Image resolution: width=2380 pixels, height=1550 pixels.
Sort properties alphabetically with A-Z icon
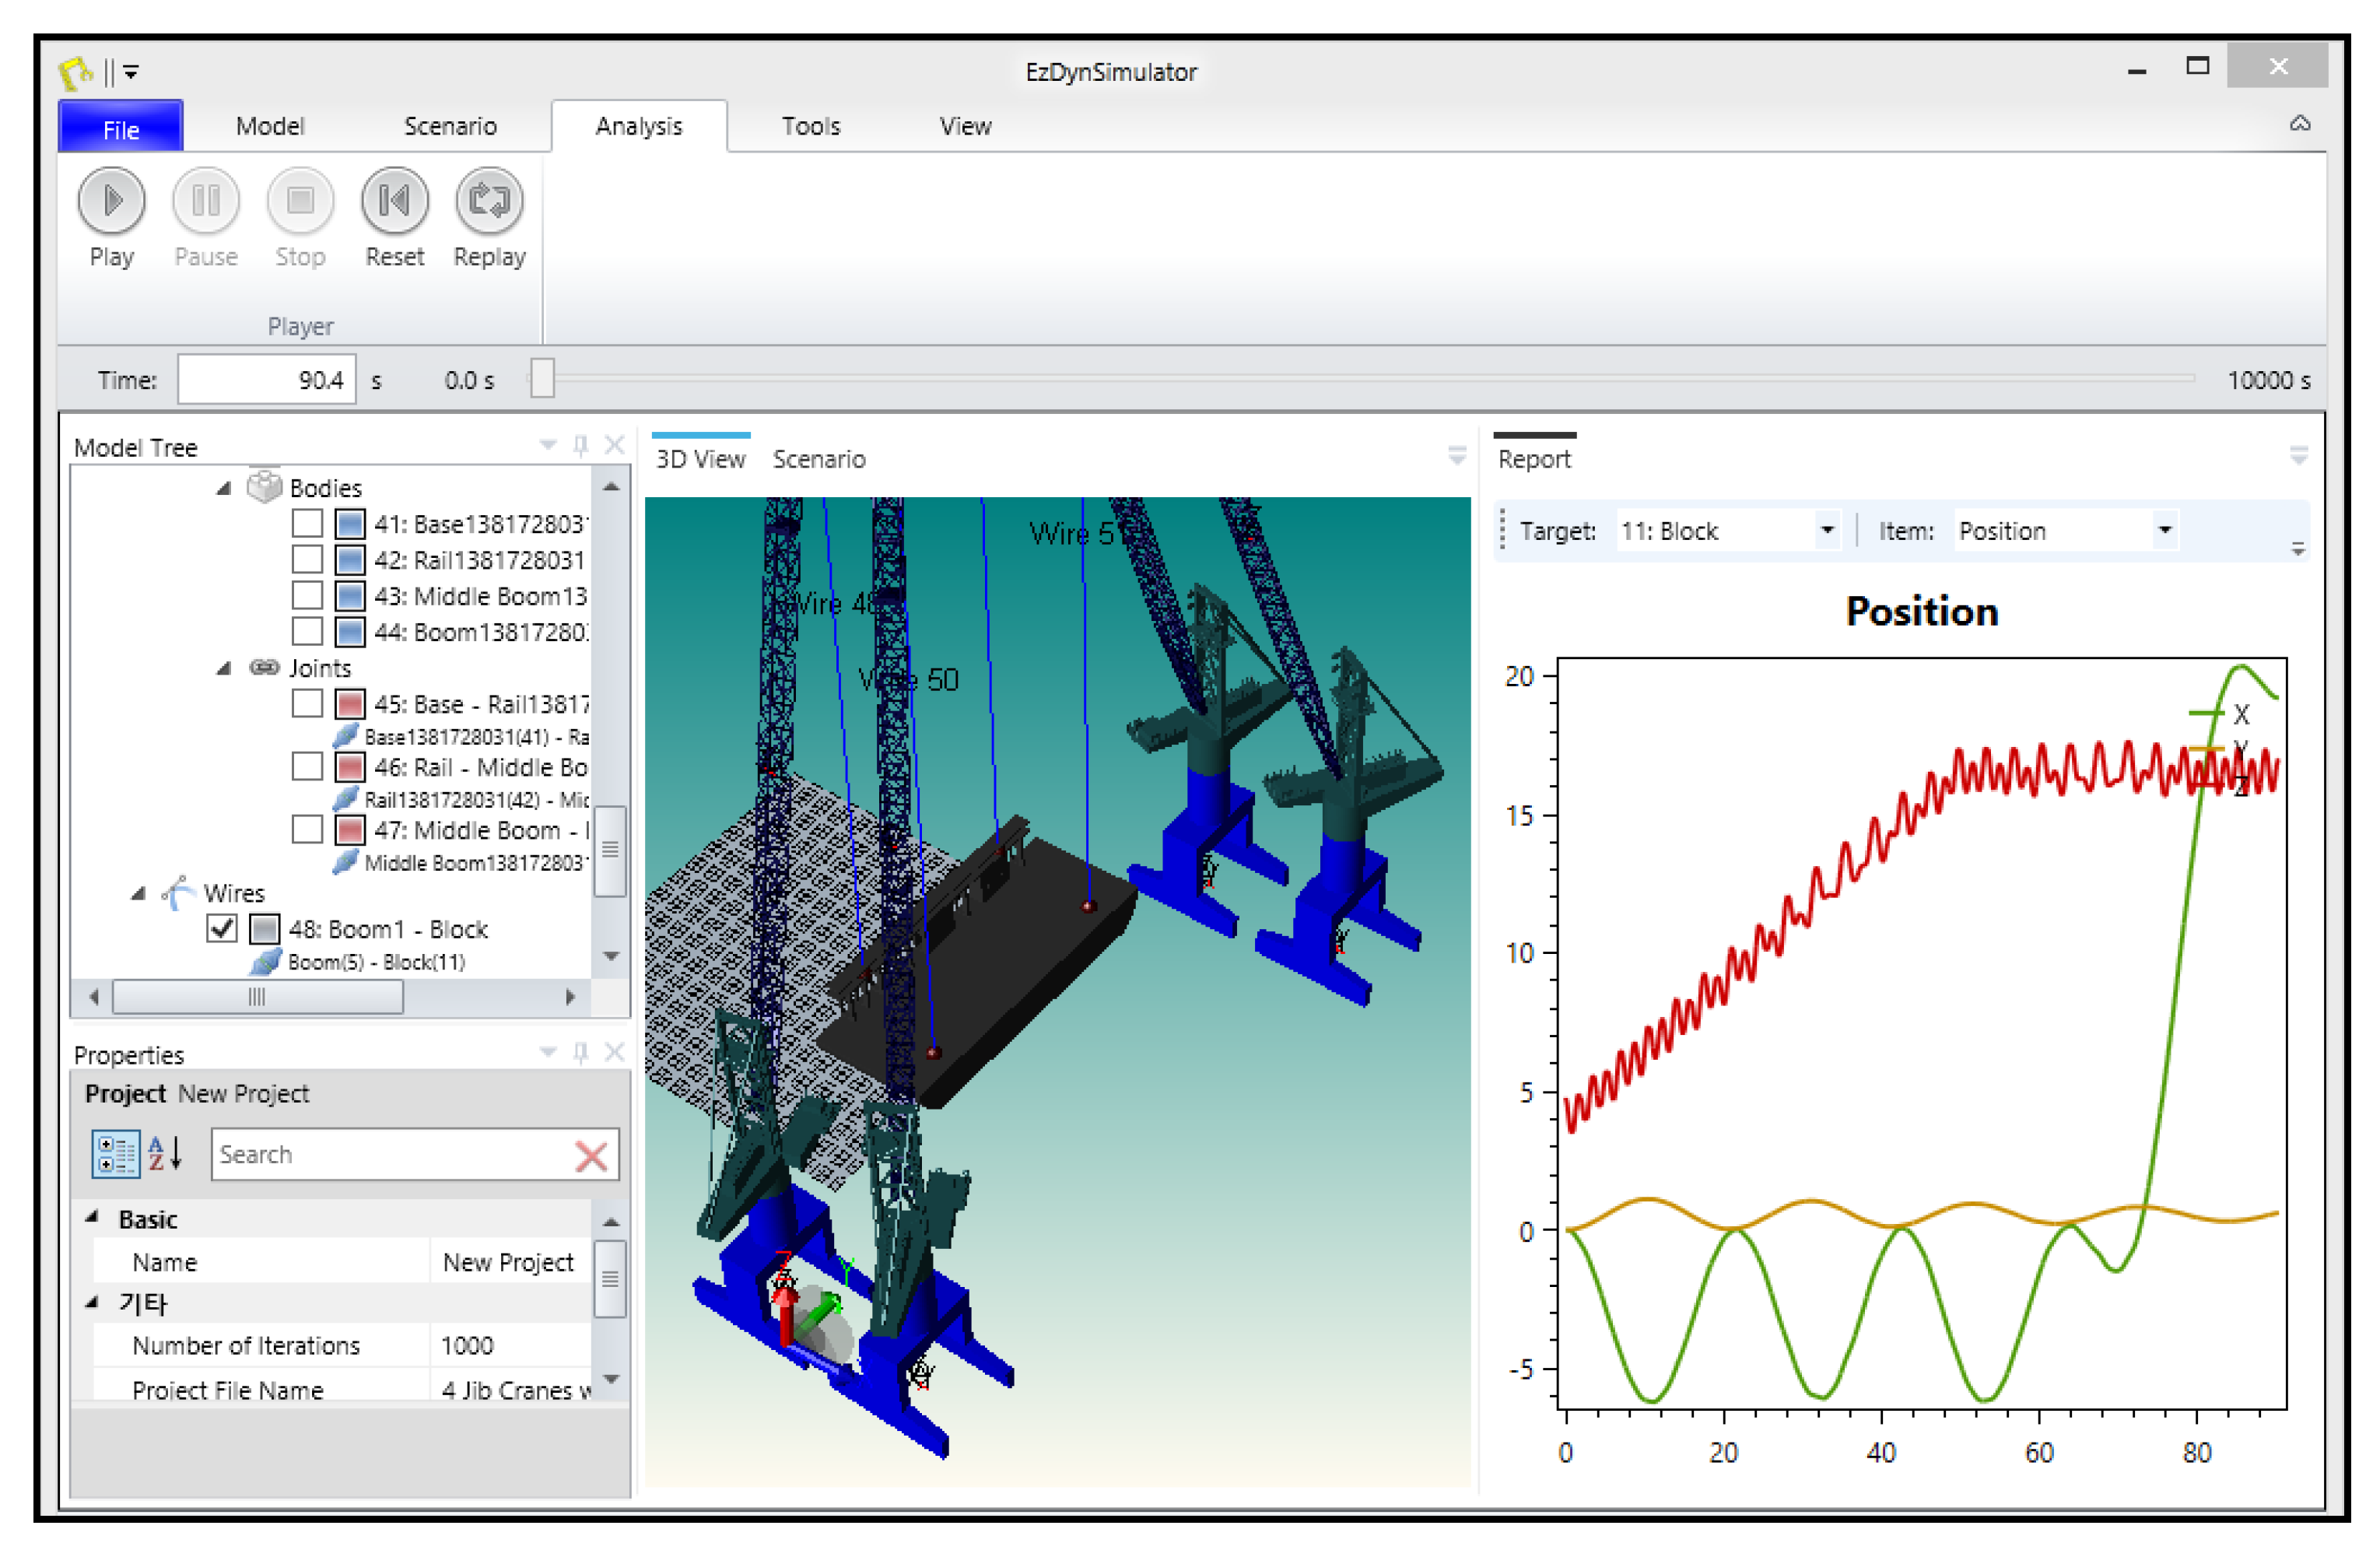[x=165, y=1154]
